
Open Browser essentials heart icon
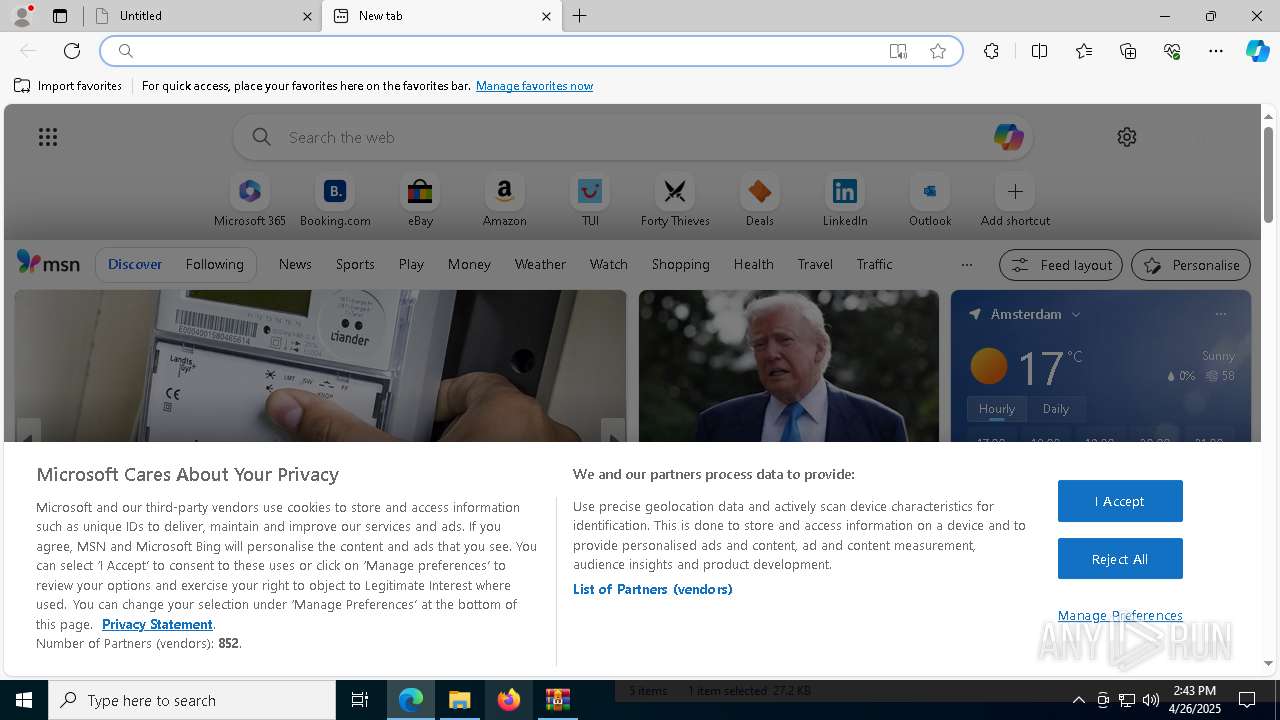[1172, 51]
